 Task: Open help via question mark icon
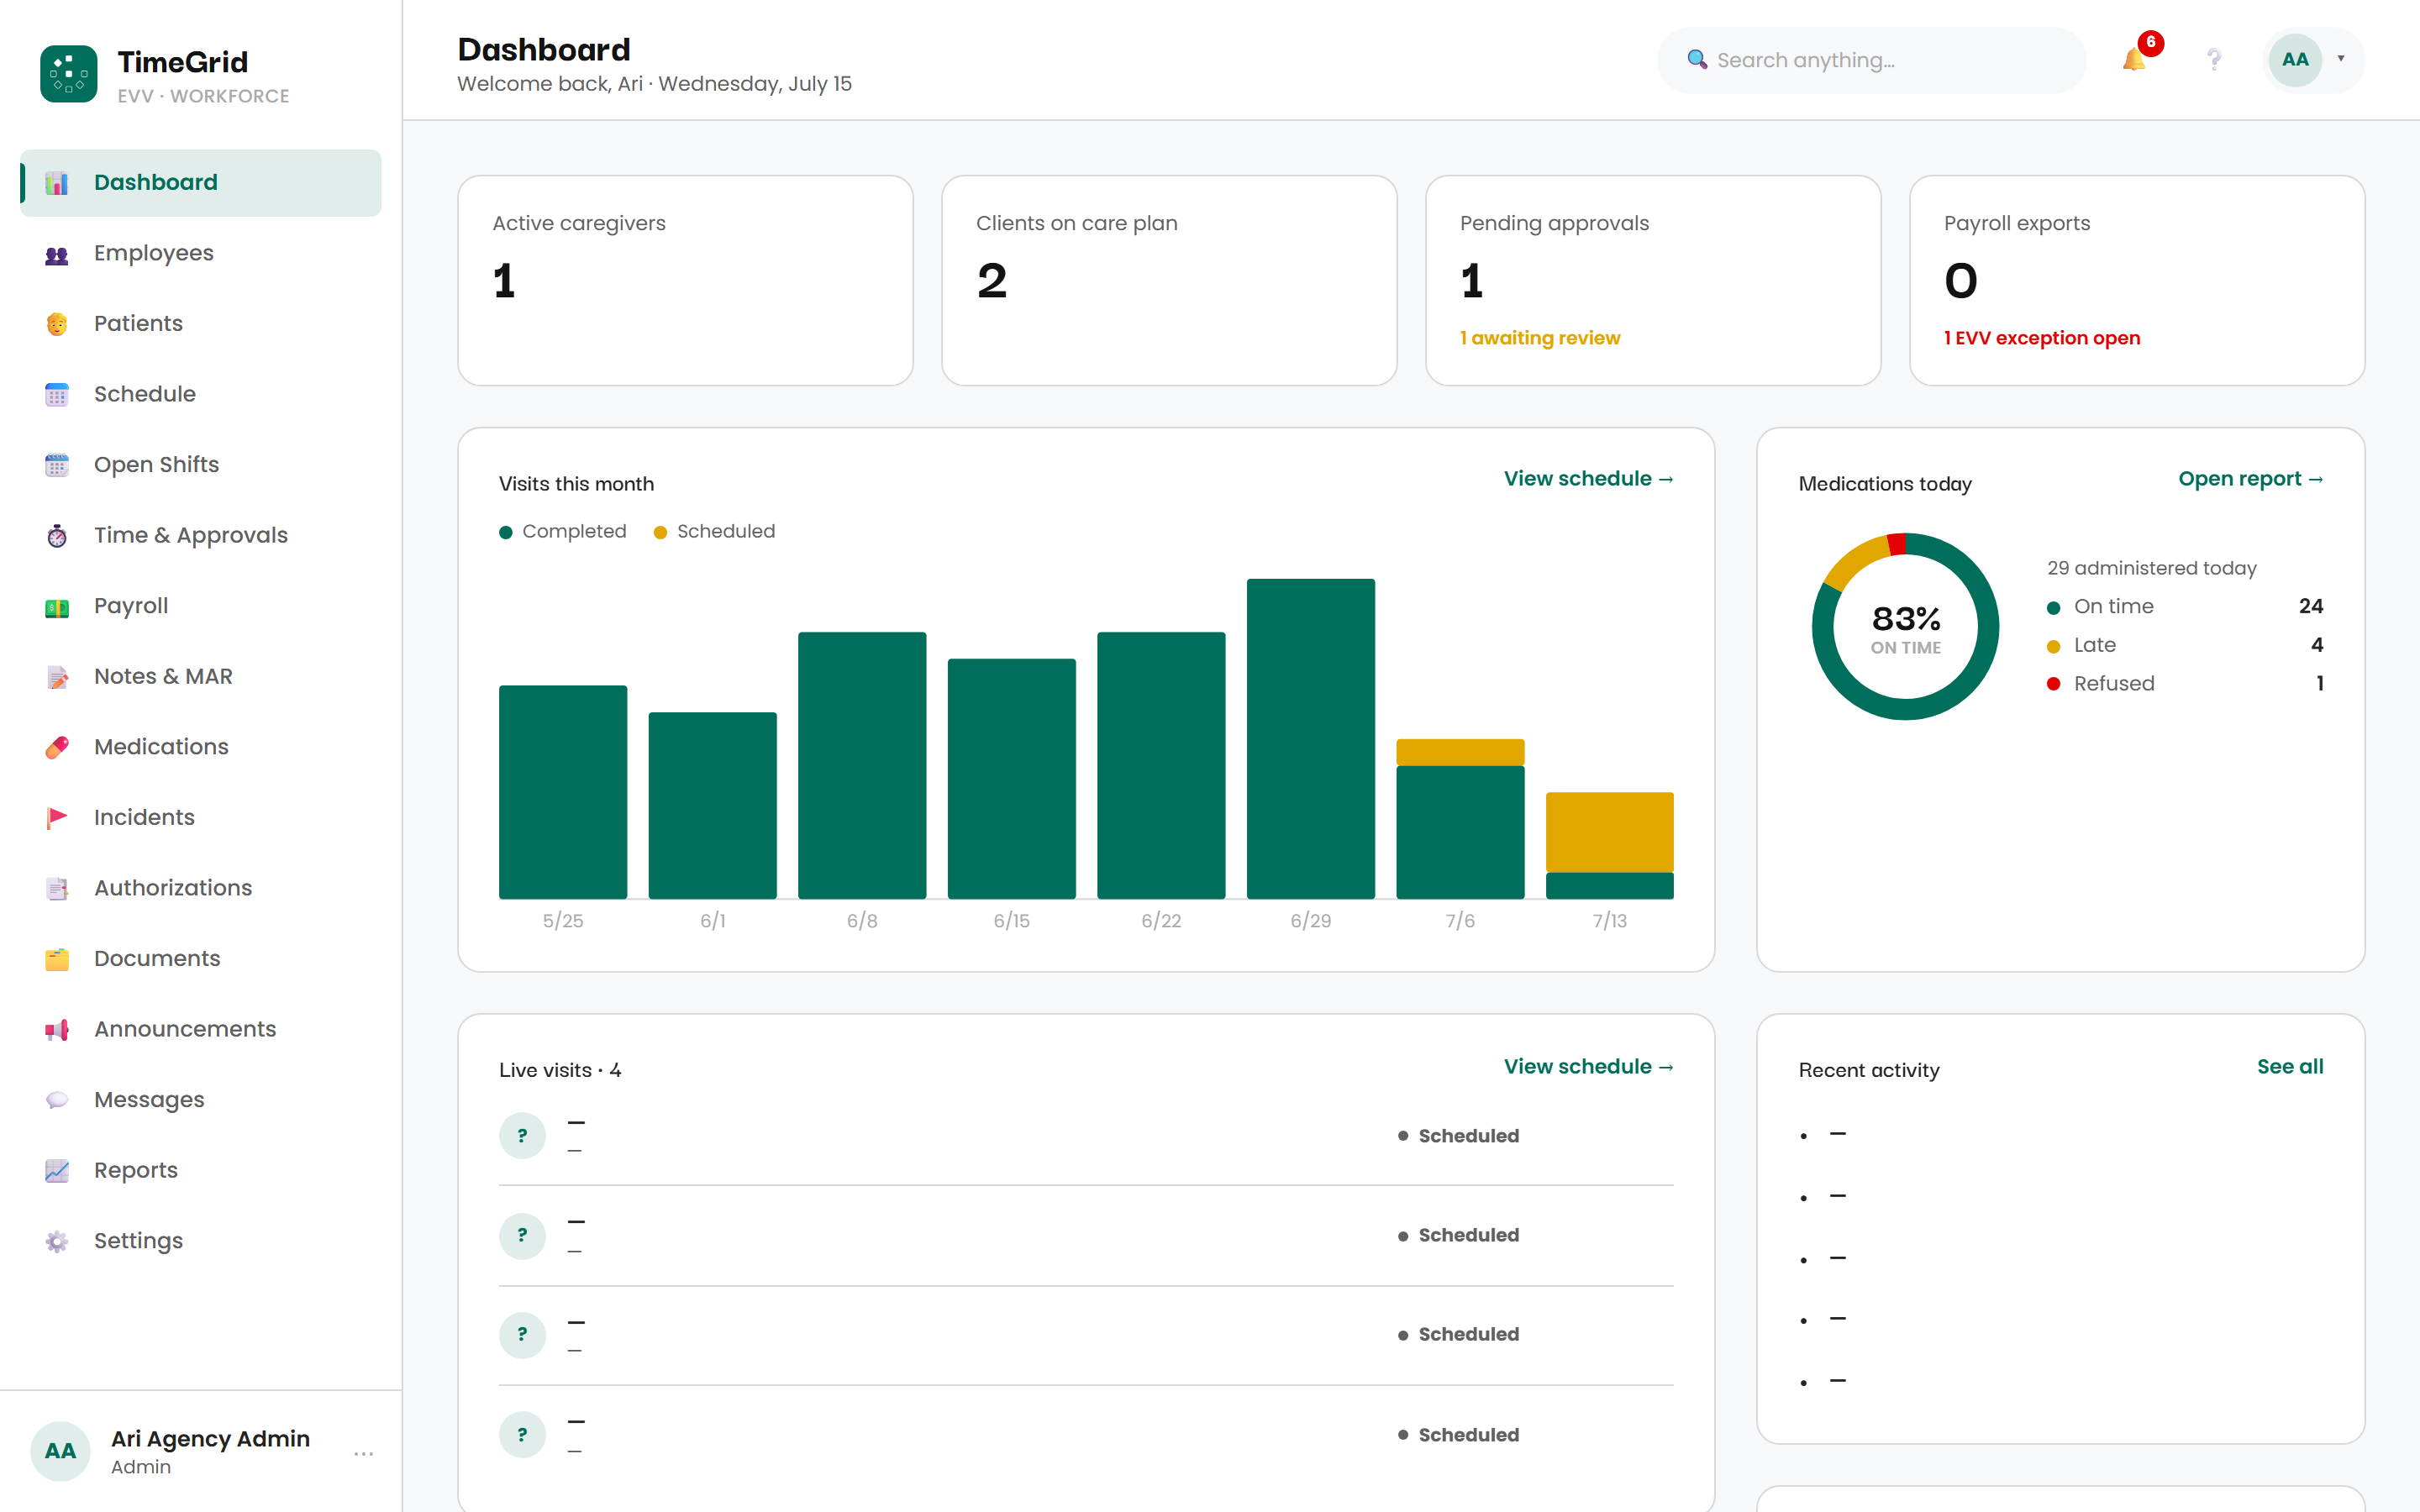click(x=2214, y=60)
